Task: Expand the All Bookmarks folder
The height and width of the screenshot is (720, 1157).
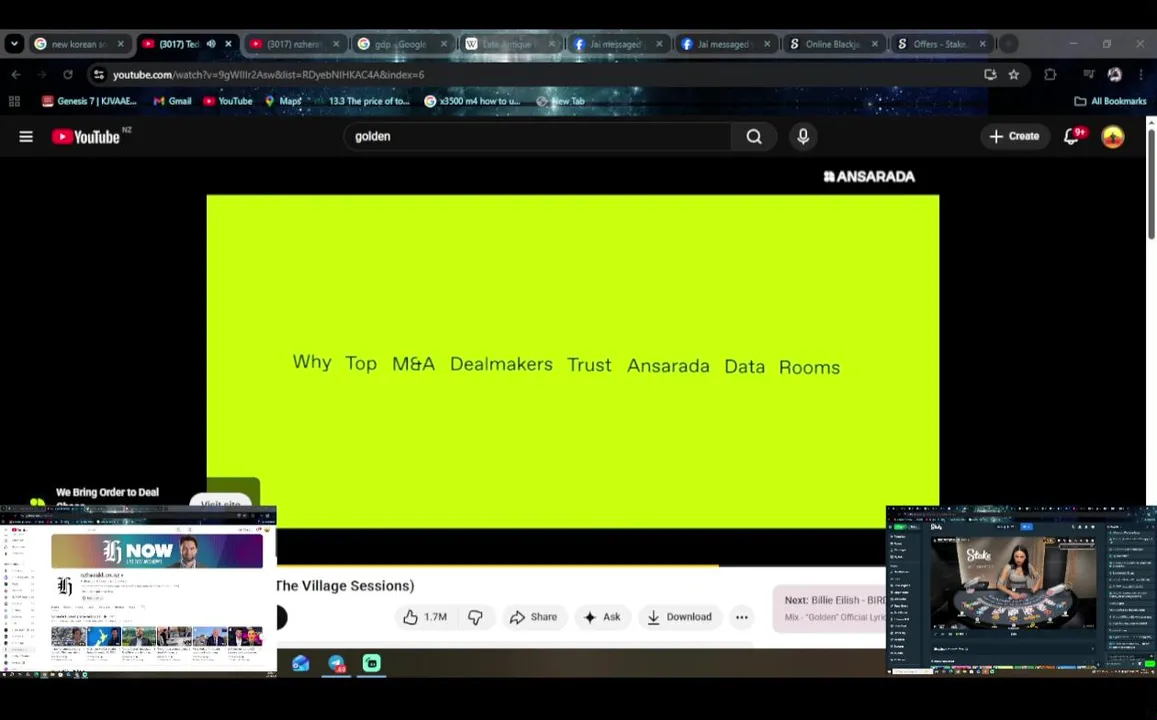Action: 1110,101
